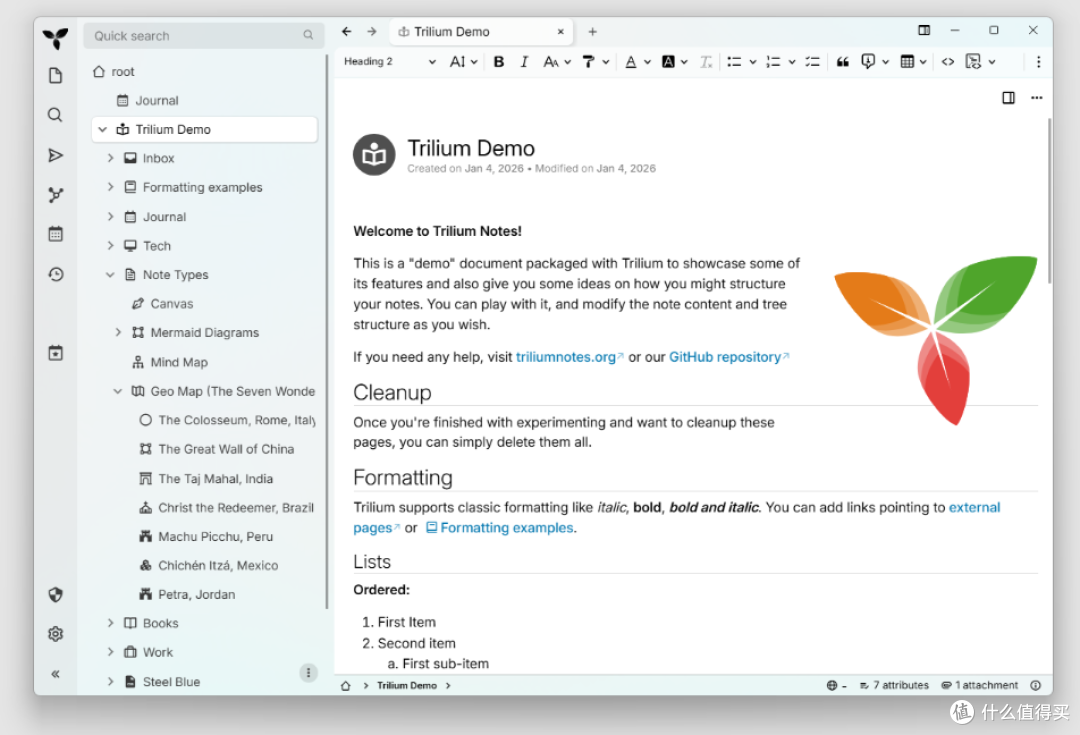Screen dimensions: 1080x735
Task: Change the Trilium Demo note icon
Action: click(x=374, y=154)
